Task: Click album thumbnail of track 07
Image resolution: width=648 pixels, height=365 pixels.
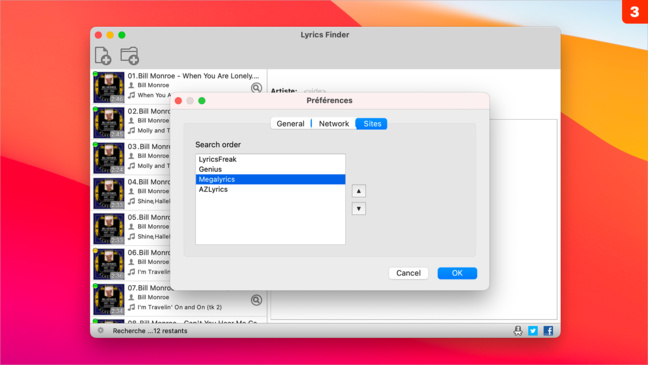Action: pos(109,299)
